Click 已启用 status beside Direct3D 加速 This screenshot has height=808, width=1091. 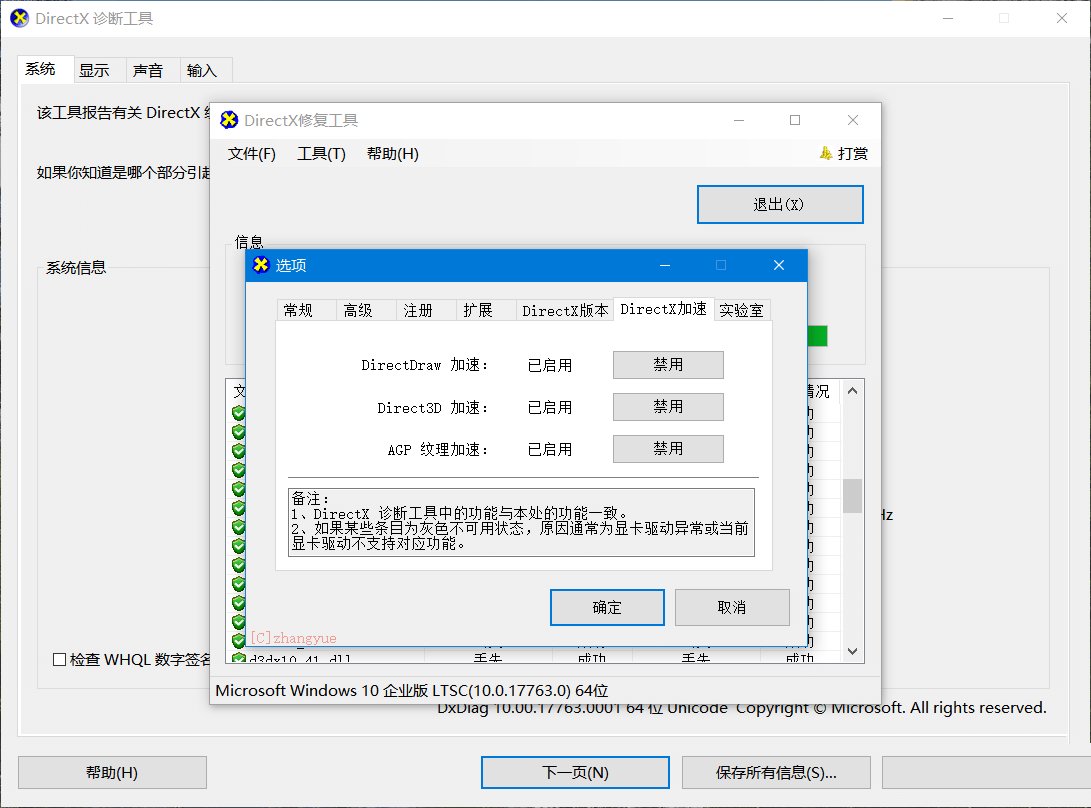click(x=550, y=408)
